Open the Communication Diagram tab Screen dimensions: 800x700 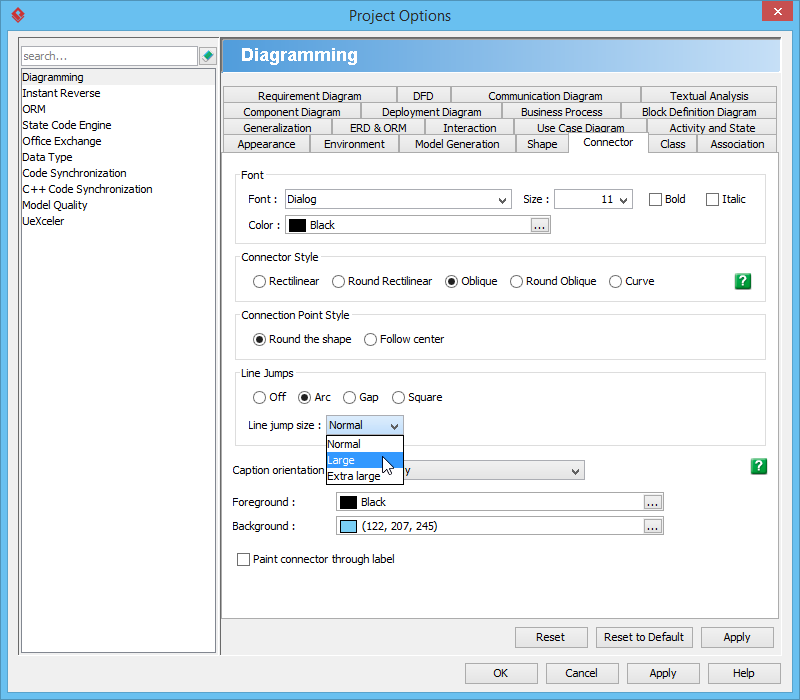[x=545, y=96]
